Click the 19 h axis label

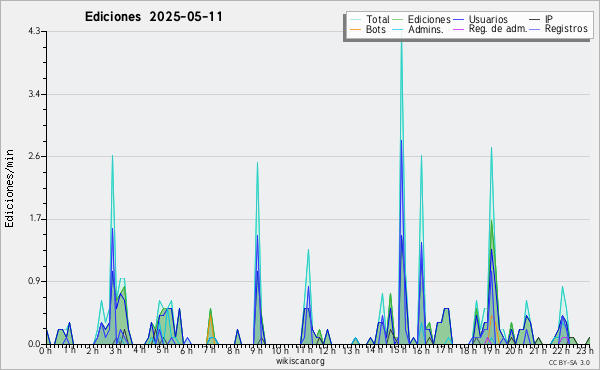coord(491,350)
